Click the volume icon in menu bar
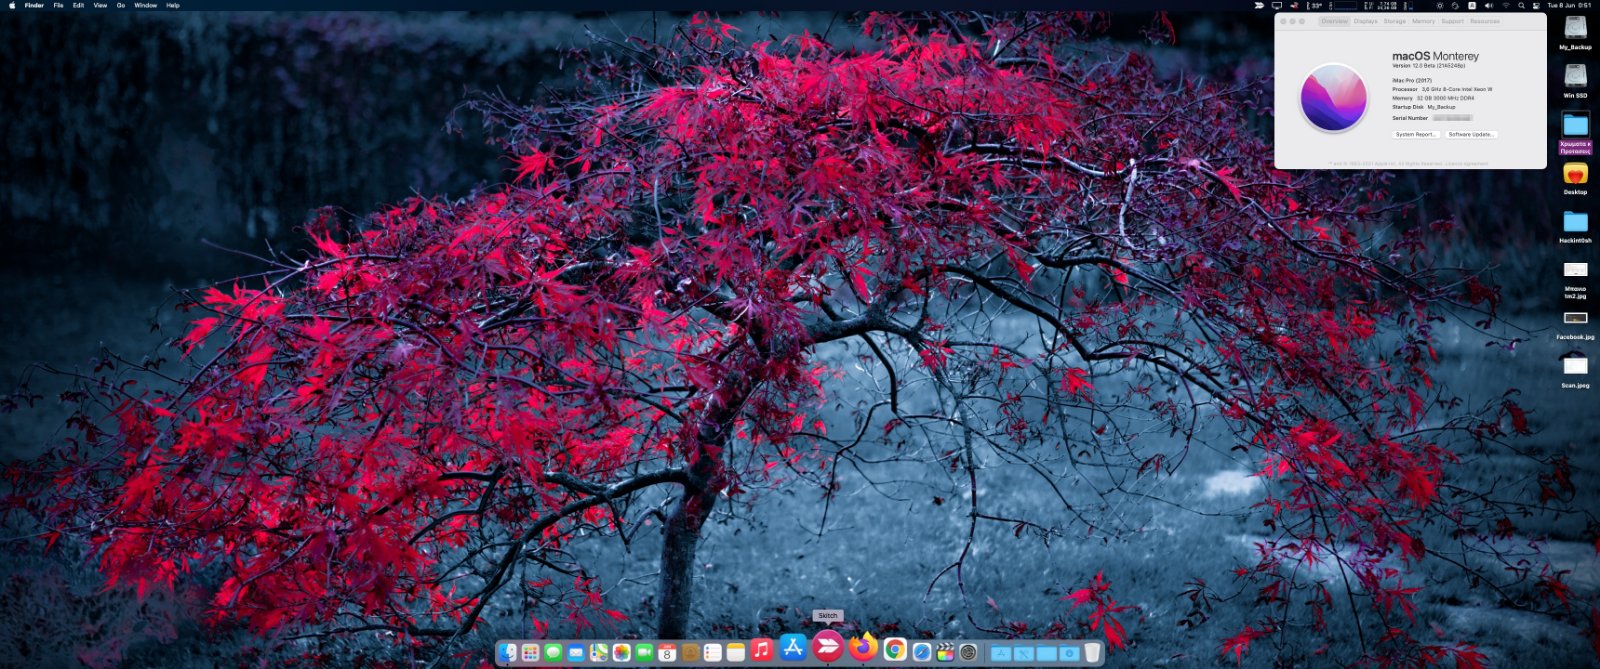The height and width of the screenshot is (669, 1600). [1489, 5]
